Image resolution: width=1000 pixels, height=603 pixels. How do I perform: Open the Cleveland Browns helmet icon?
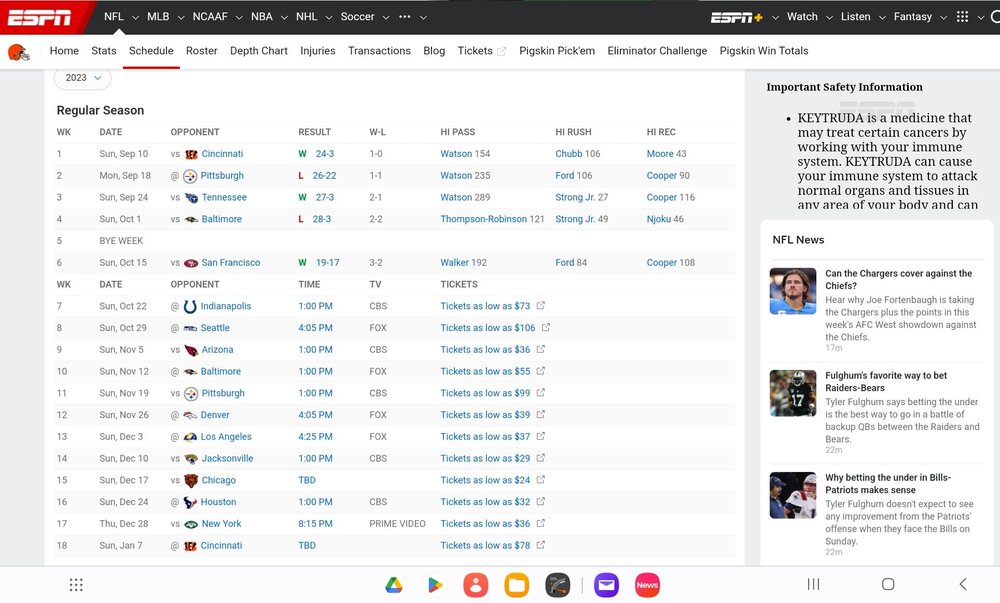(x=19, y=52)
